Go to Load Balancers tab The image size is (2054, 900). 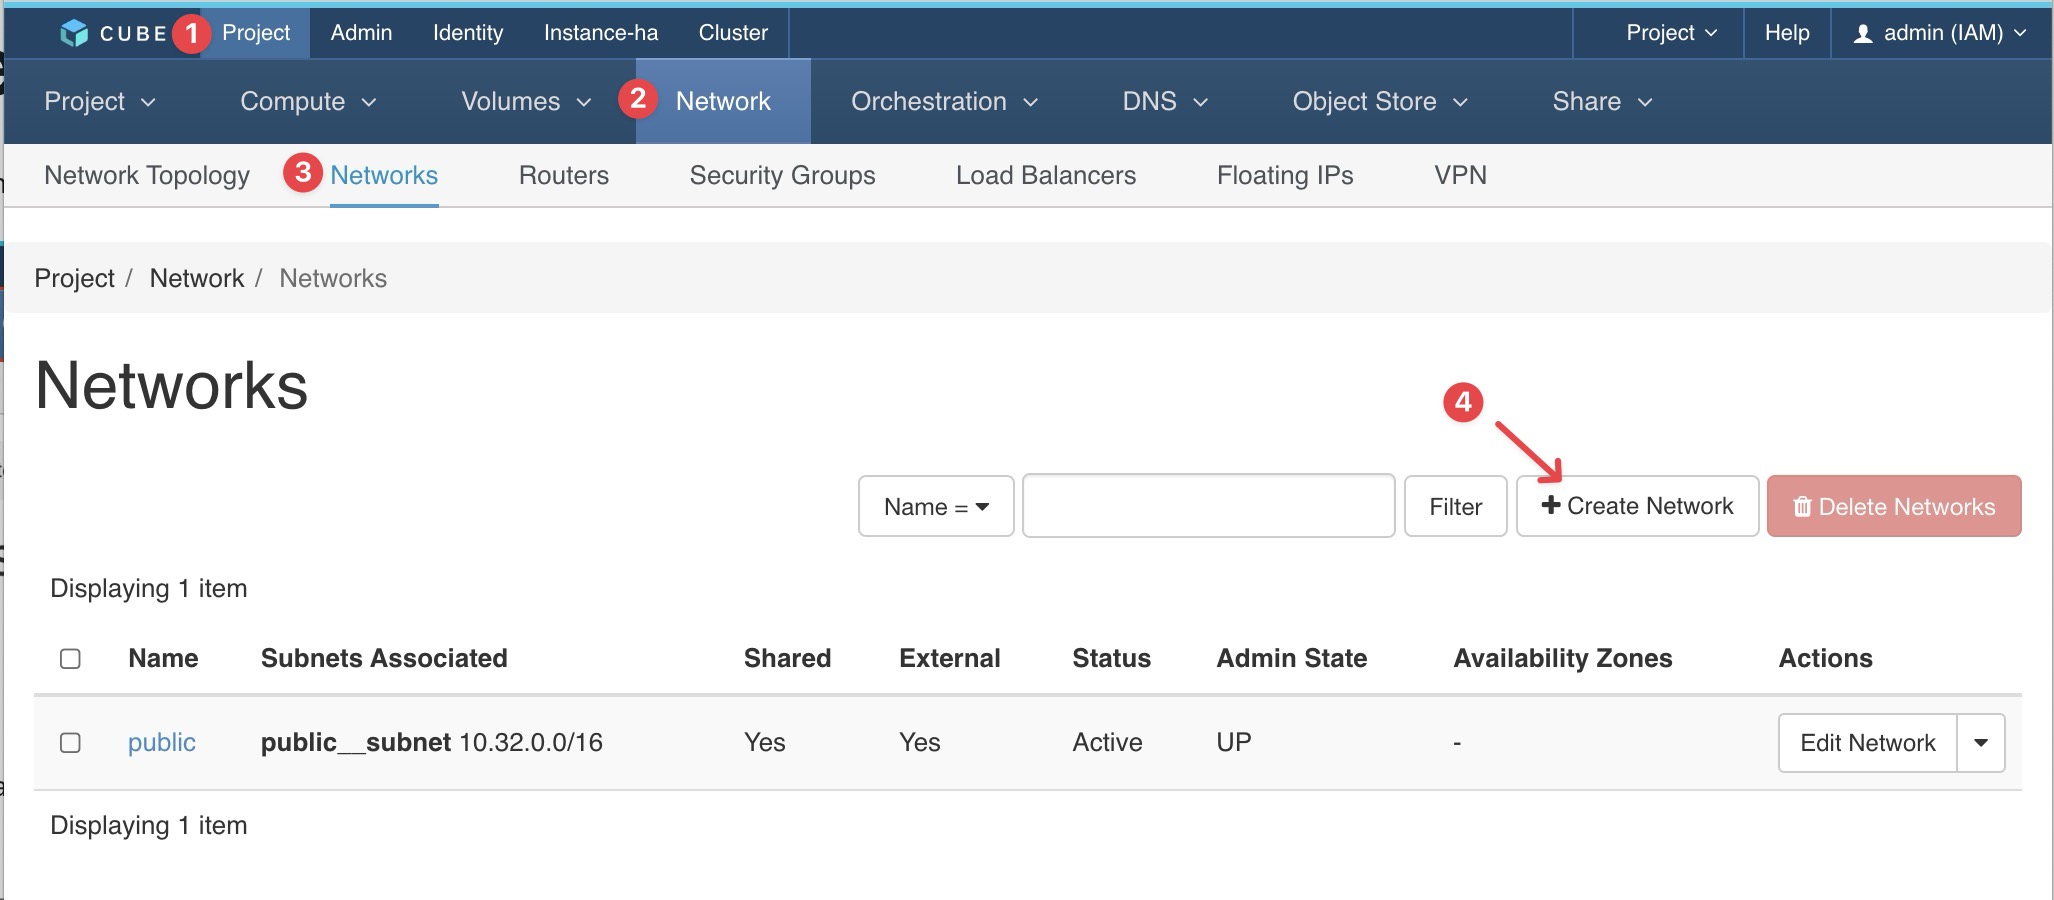(1046, 175)
